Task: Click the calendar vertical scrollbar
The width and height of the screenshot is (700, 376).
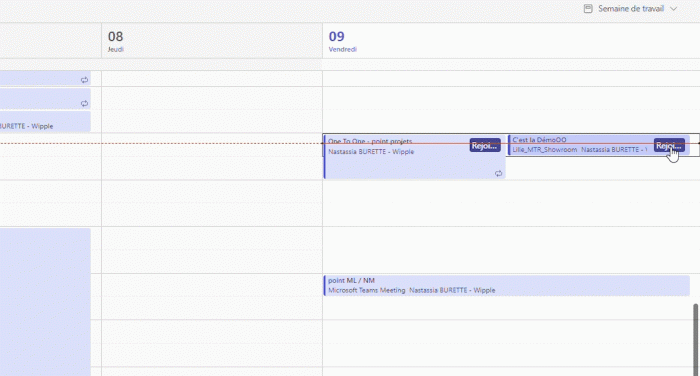Action: click(696, 339)
